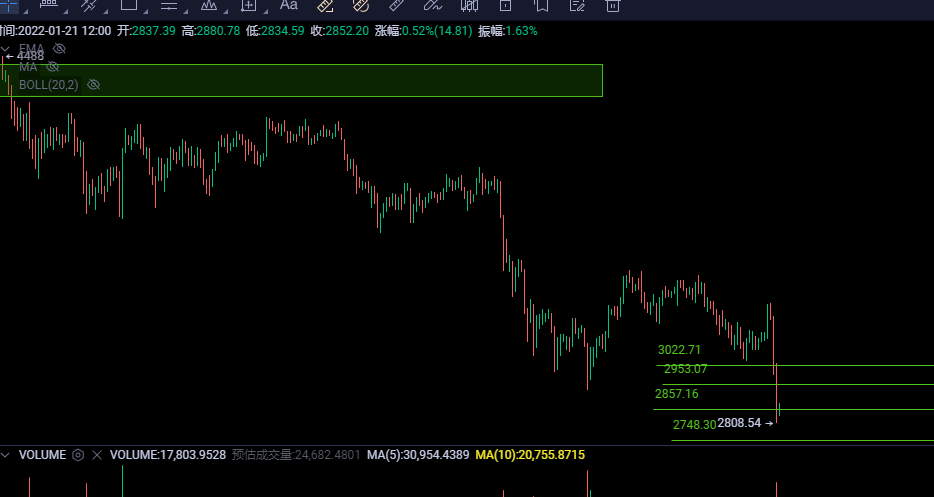Select the rectangle shape drawing tool

point(129,5)
